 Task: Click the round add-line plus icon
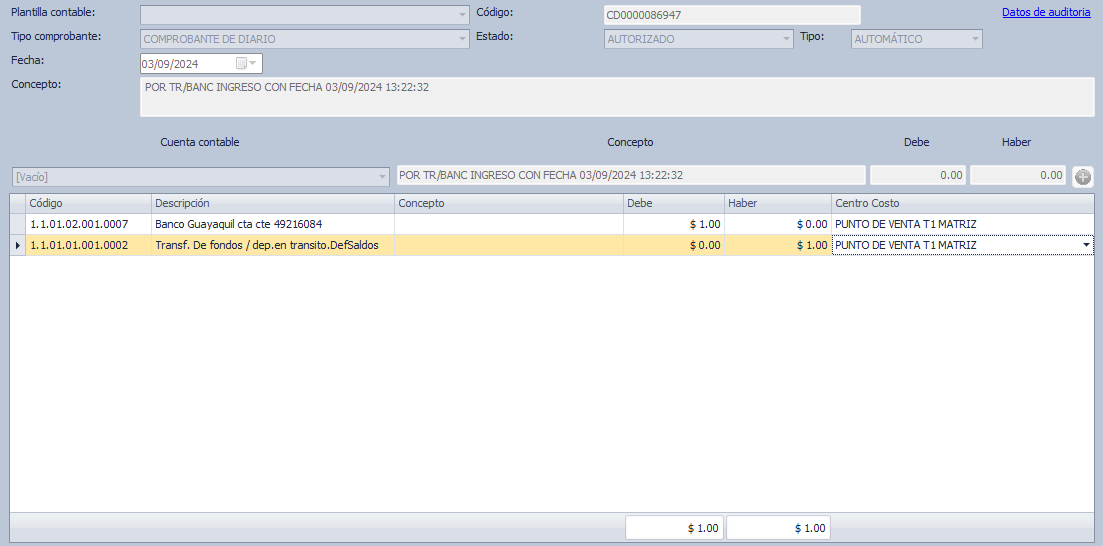tap(1083, 177)
